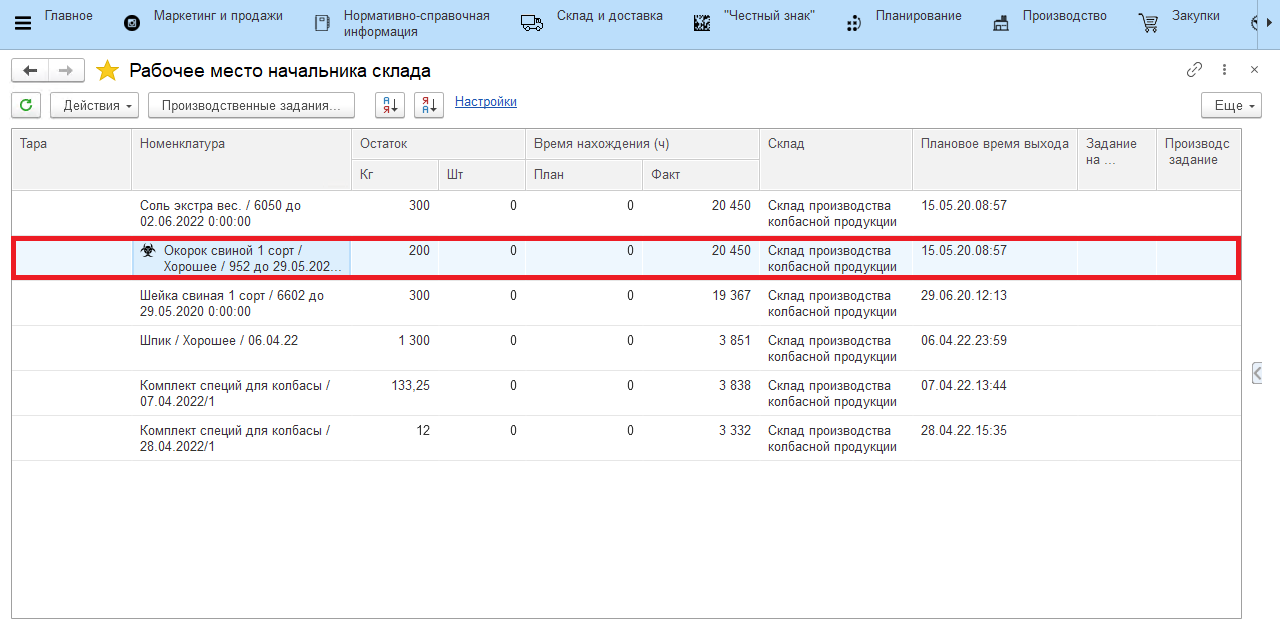Click the Производственные задания button

[251, 105]
